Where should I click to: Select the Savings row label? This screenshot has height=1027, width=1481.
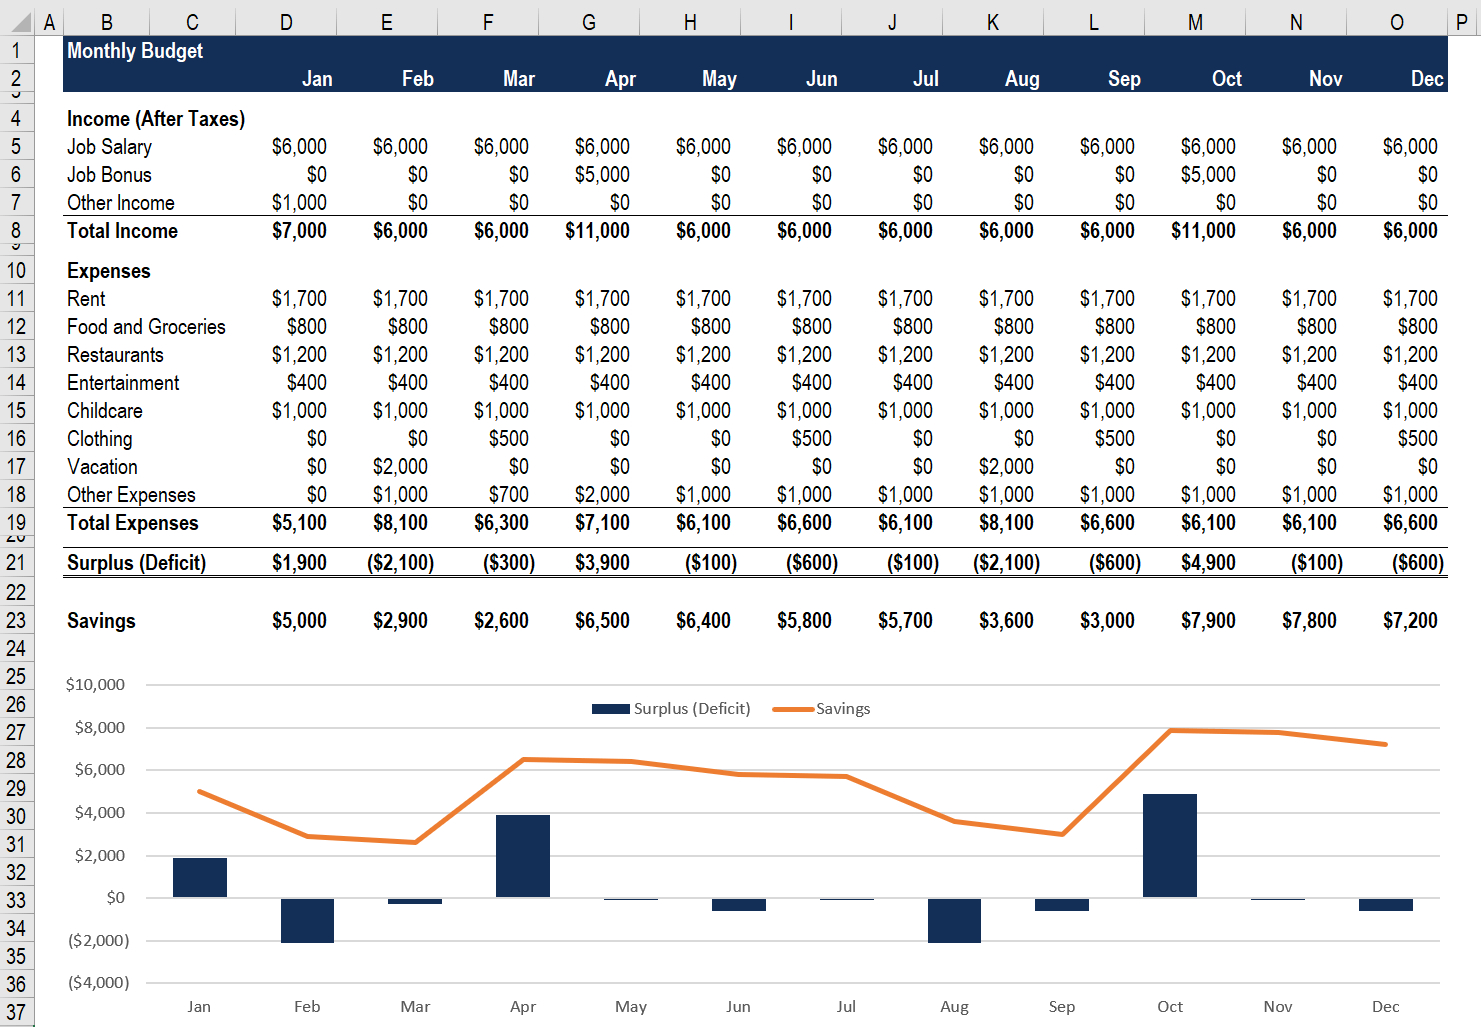[x=100, y=620]
